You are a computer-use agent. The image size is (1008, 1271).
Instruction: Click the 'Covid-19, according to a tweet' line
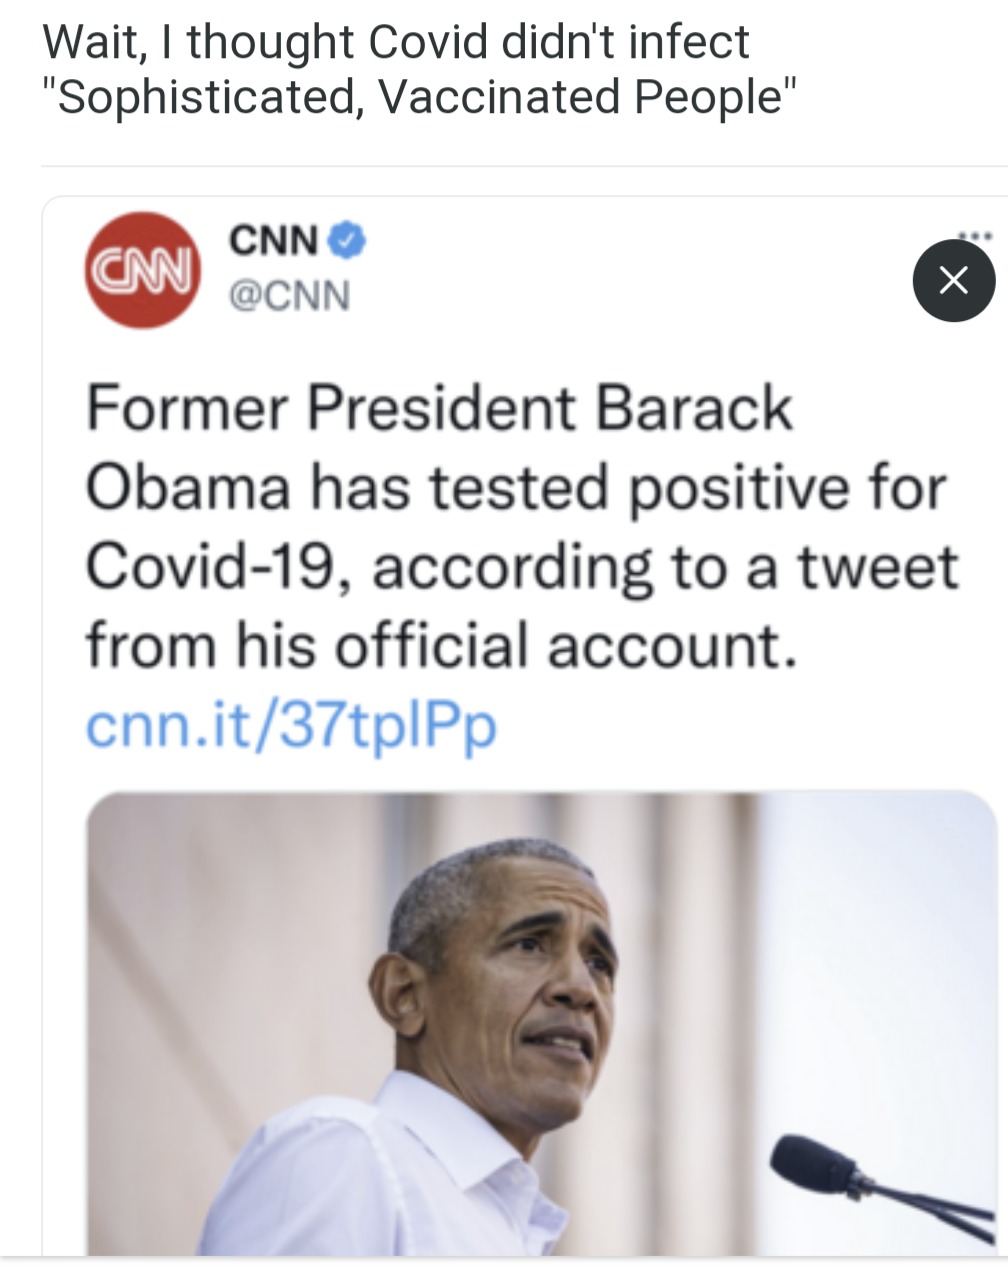pyautogui.click(x=521, y=568)
